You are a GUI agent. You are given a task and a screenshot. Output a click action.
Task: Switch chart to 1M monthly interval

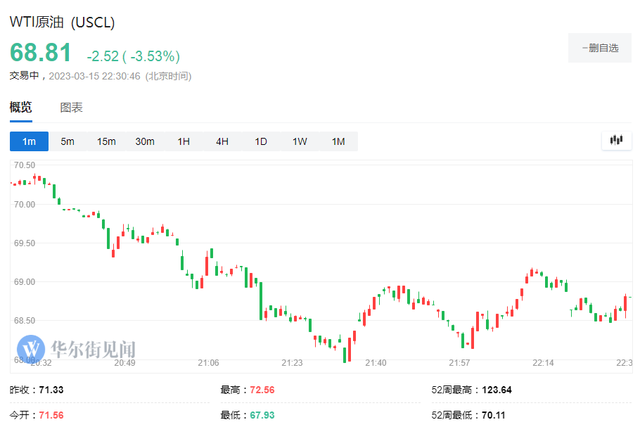point(338,142)
